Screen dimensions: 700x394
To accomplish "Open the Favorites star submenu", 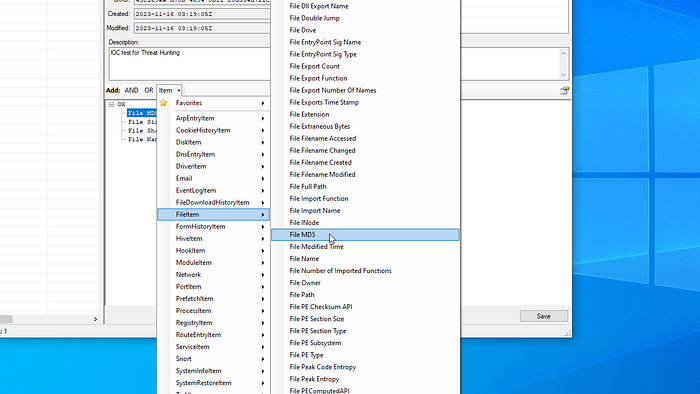I will [213, 103].
